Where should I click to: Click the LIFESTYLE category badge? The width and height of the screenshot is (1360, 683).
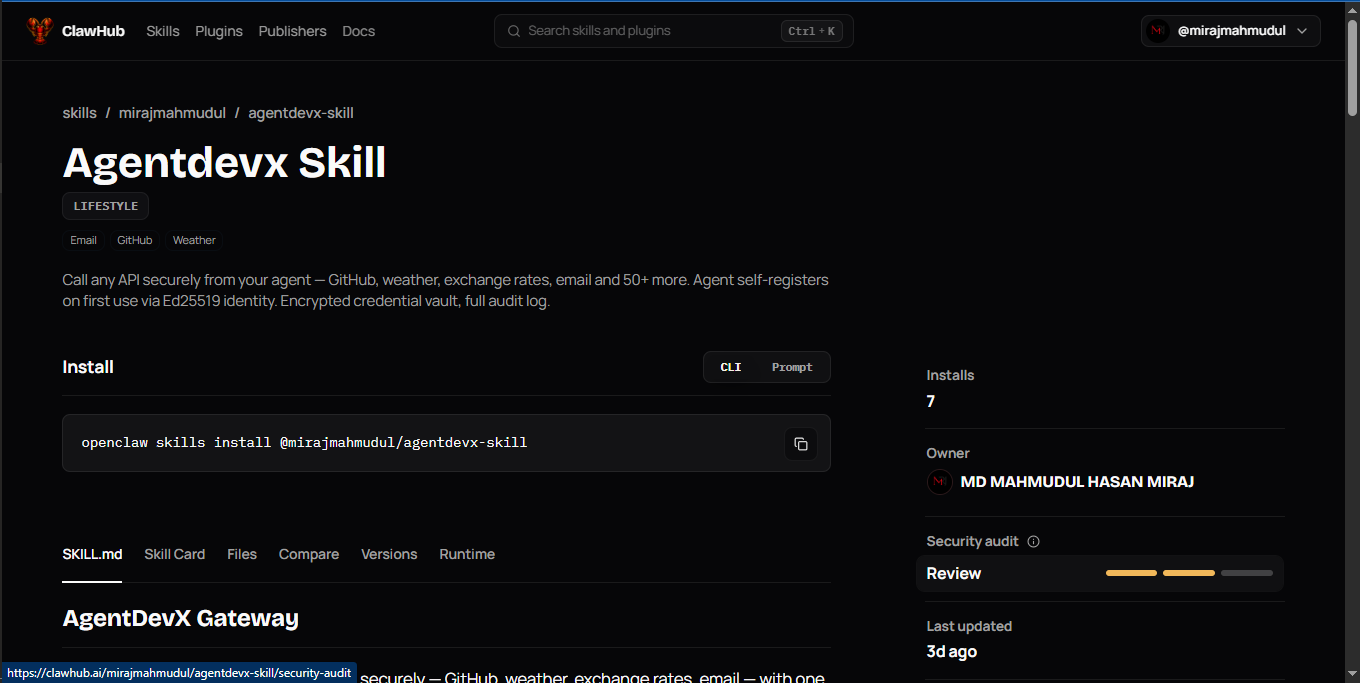(x=105, y=206)
